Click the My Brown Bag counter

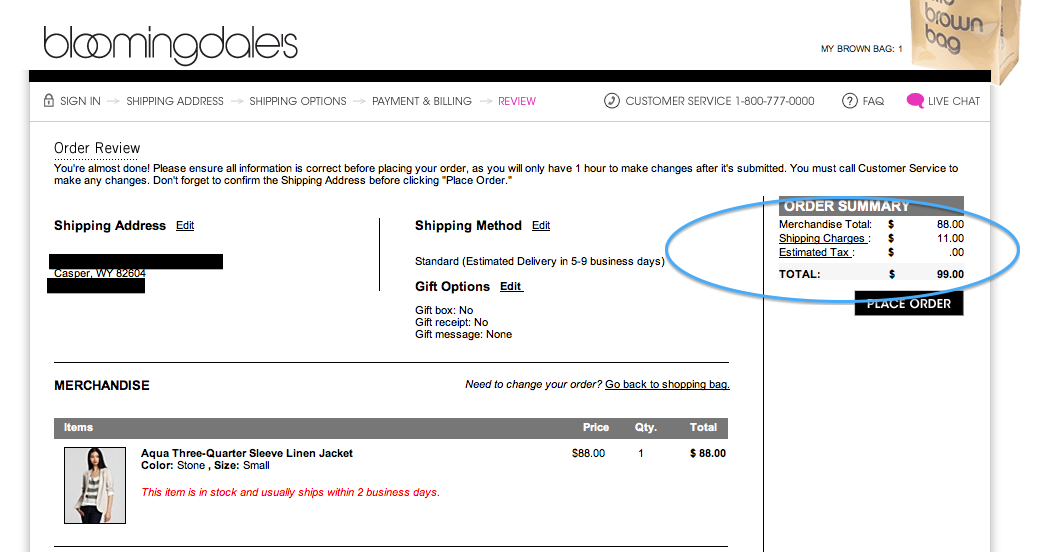tap(861, 49)
